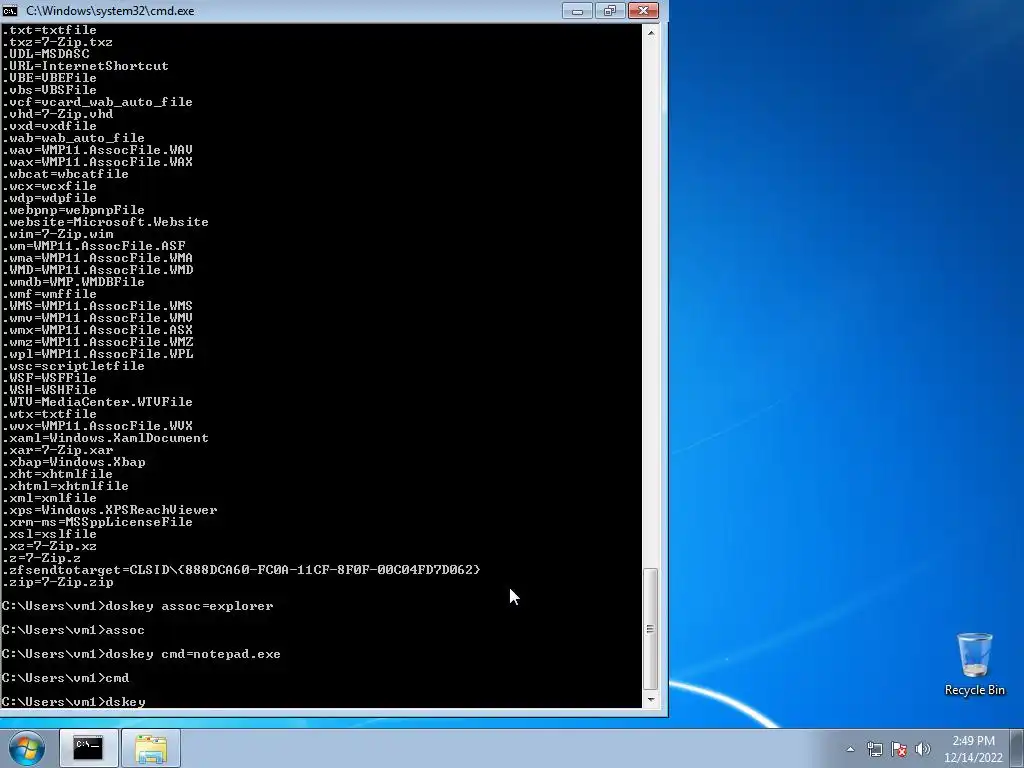The width and height of the screenshot is (1024, 768).
Task: Click the line .UDL=MSDASC
Action: pos(46,54)
